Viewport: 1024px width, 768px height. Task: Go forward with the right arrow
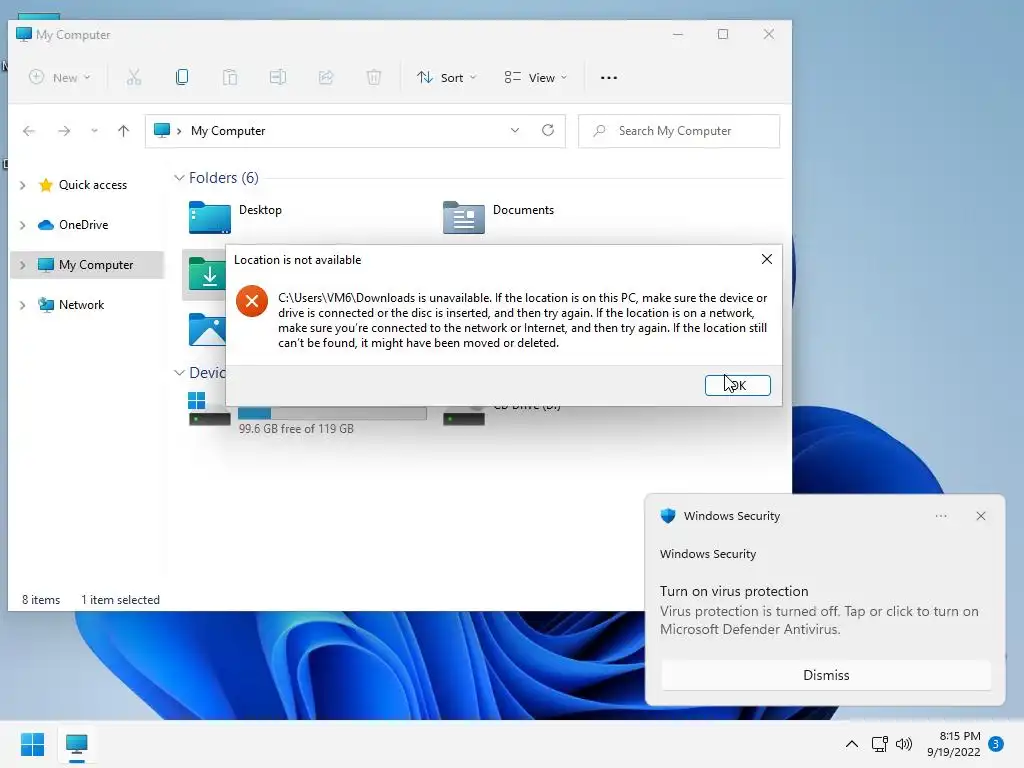point(64,131)
